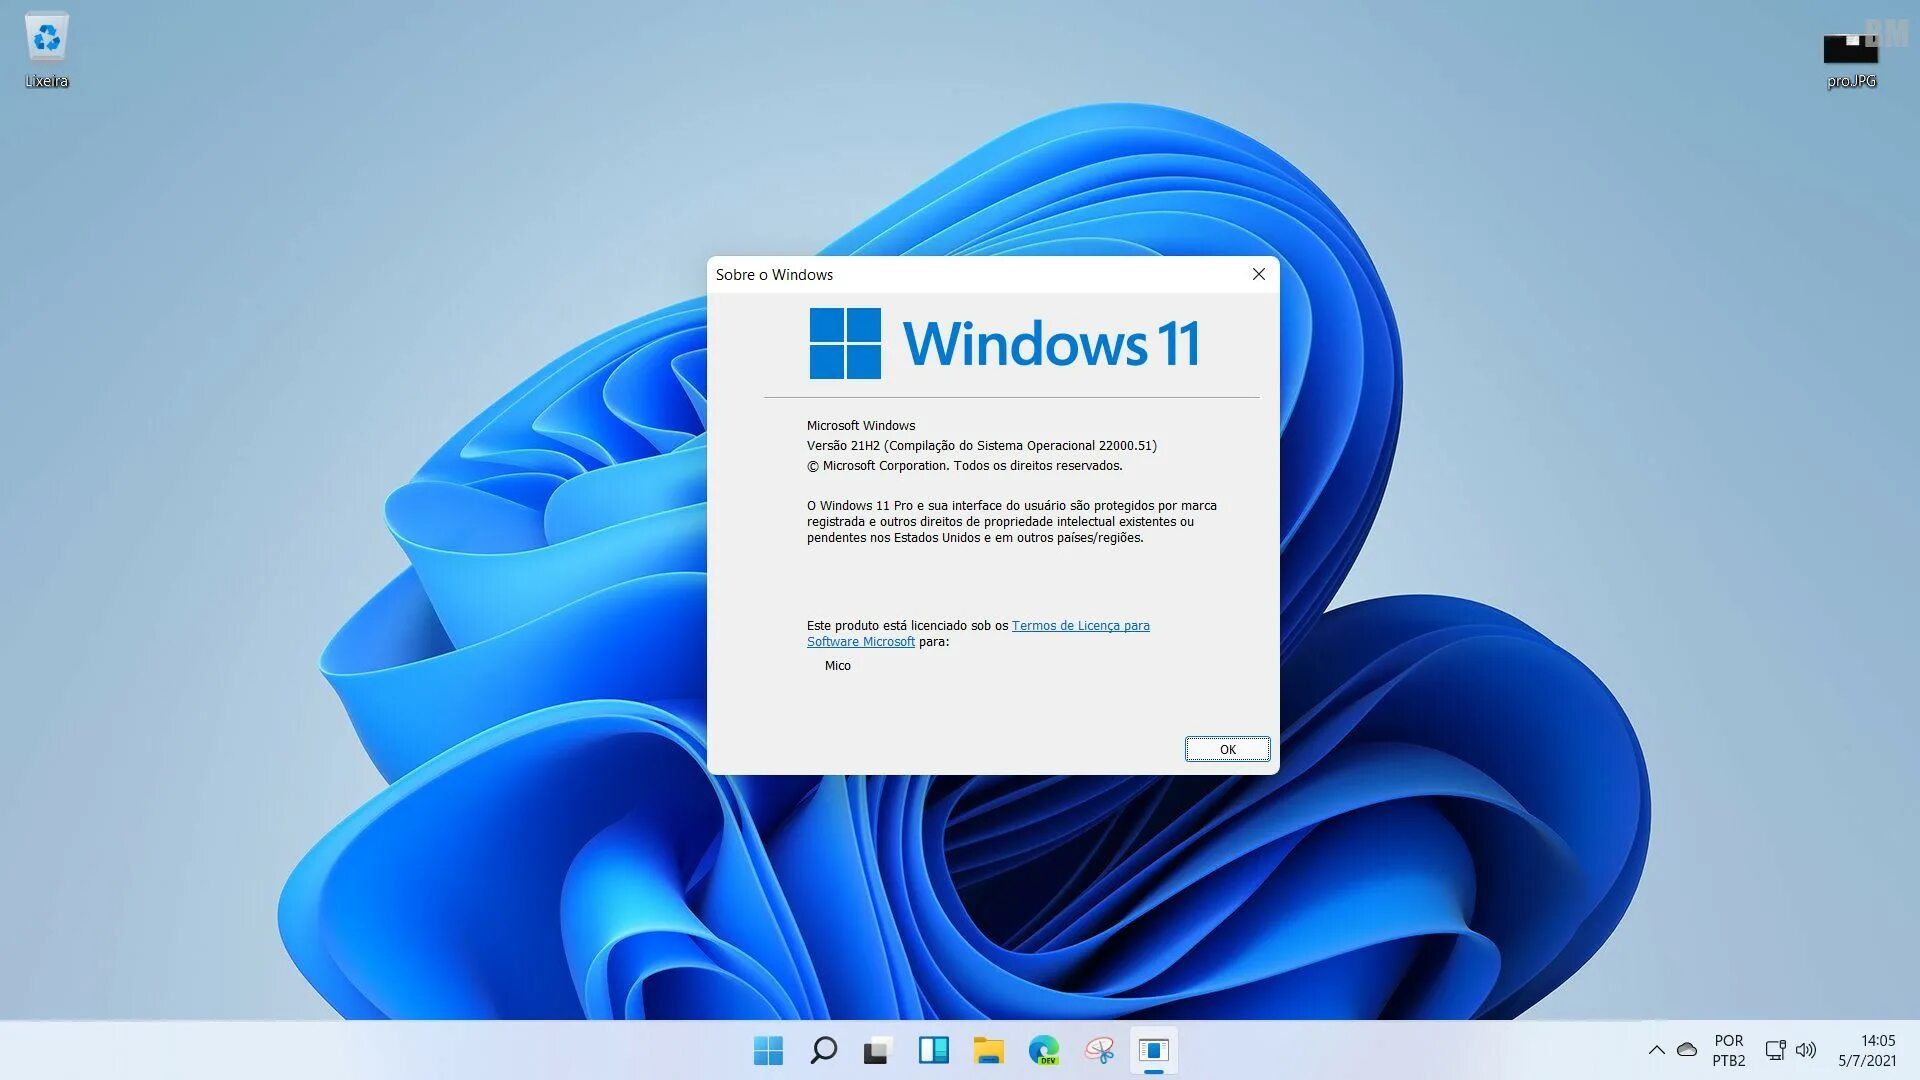Click the active winver taskbar icon
Image resolution: width=1920 pixels, height=1080 pixels.
coord(1153,1050)
